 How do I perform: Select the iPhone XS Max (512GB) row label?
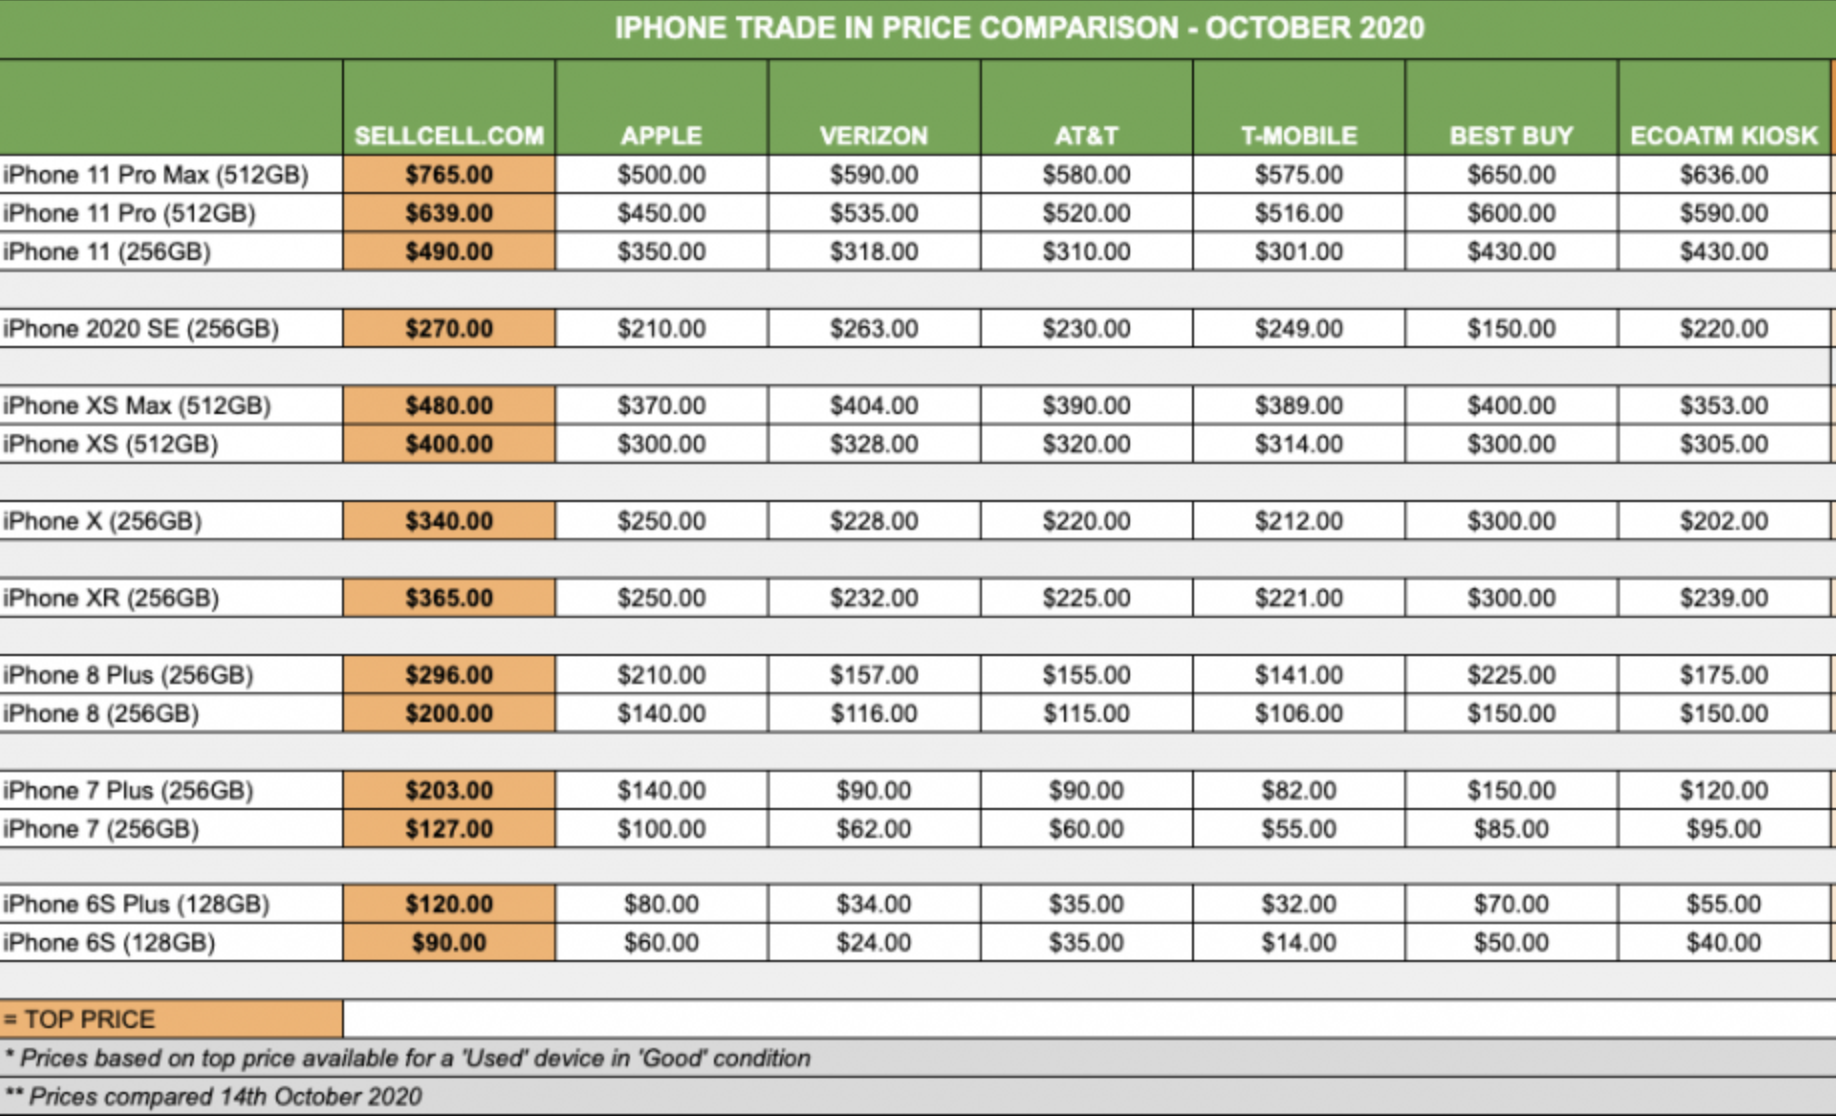(137, 406)
